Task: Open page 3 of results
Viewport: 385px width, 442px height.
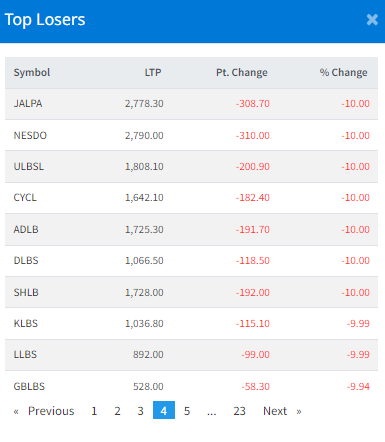Action: pyautogui.click(x=141, y=411)
